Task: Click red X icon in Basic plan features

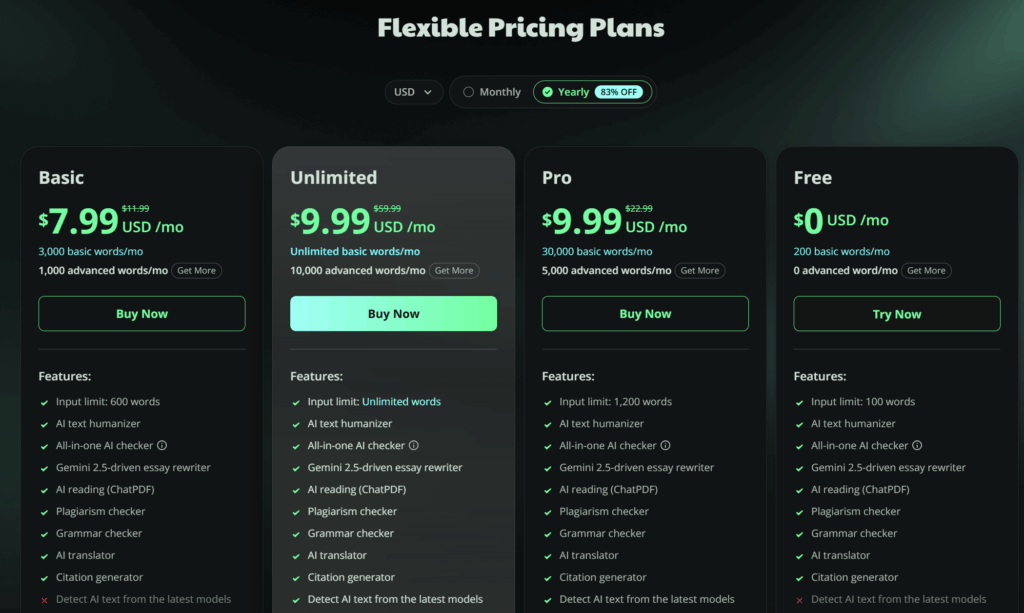Action: point(45,600)
